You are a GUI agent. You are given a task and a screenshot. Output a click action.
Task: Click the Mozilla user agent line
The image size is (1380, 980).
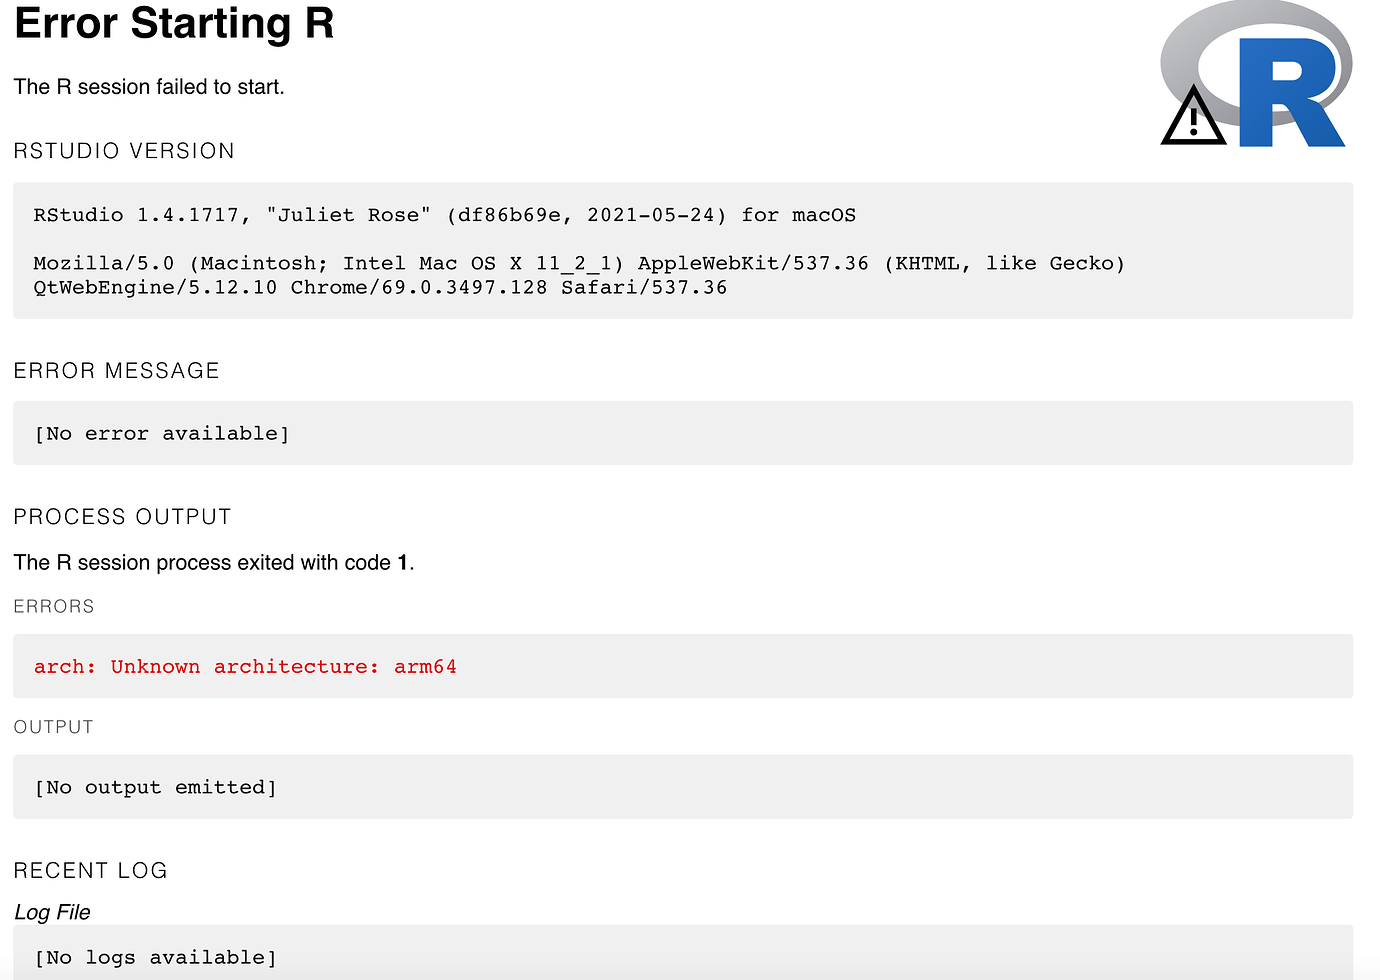pyautogui.click(x=579, y=263)
